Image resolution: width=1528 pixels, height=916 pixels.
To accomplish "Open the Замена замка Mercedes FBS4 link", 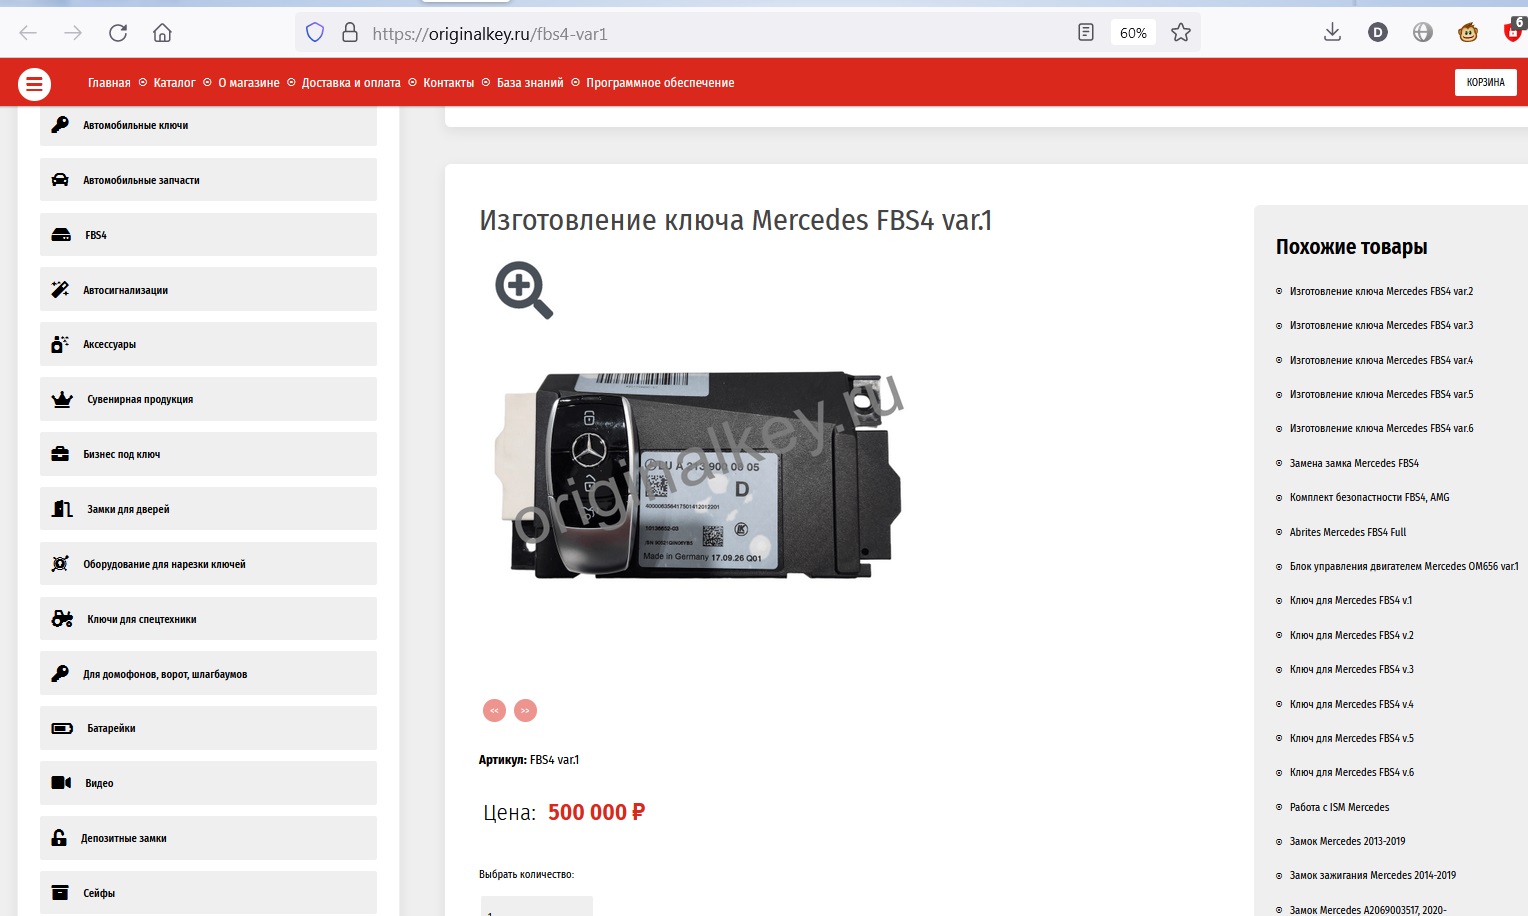I will [x=1354, y=463].
